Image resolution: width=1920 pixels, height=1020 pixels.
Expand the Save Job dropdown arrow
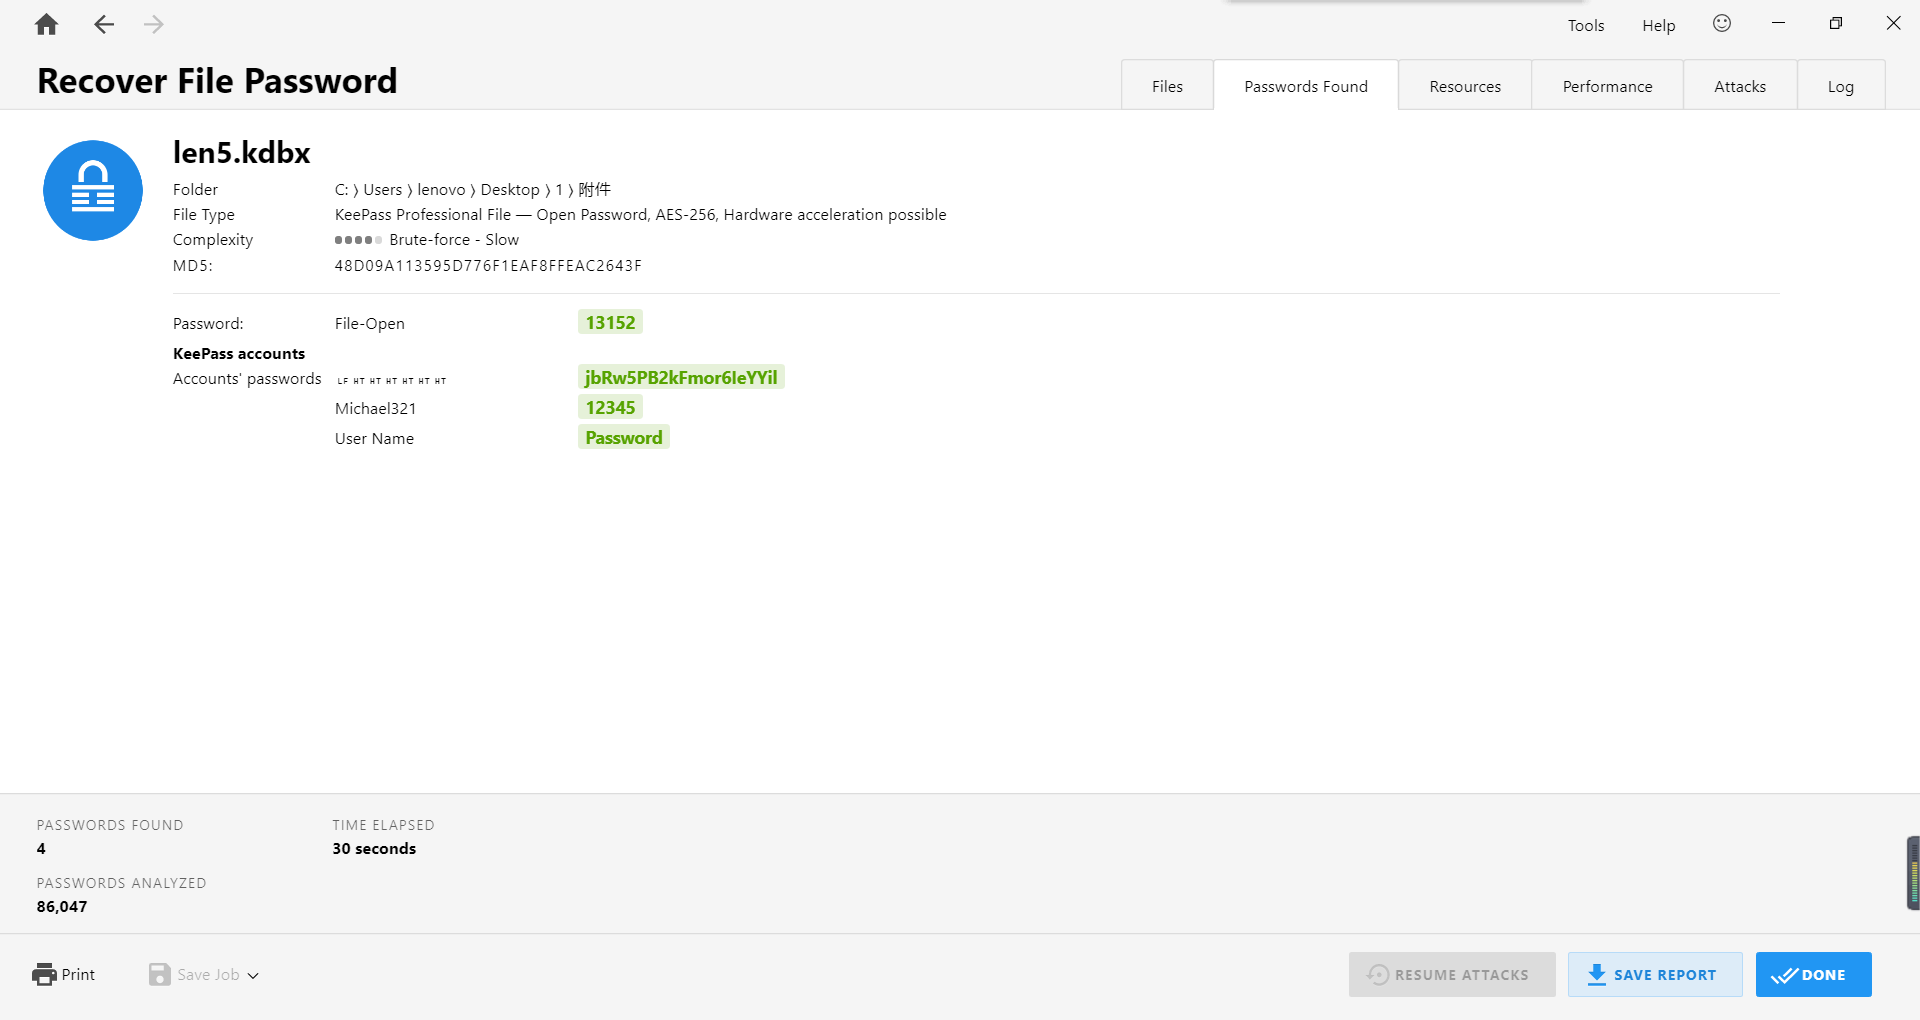coord(253,976)
